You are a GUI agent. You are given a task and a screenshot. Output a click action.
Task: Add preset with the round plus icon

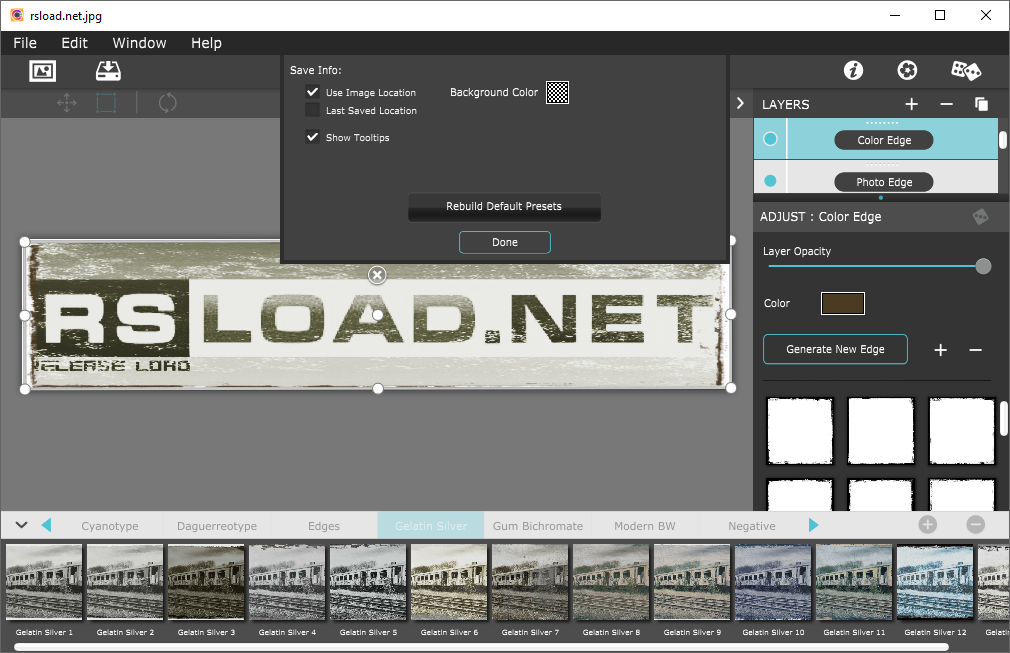pyautogui.click(x=928, y=525)
